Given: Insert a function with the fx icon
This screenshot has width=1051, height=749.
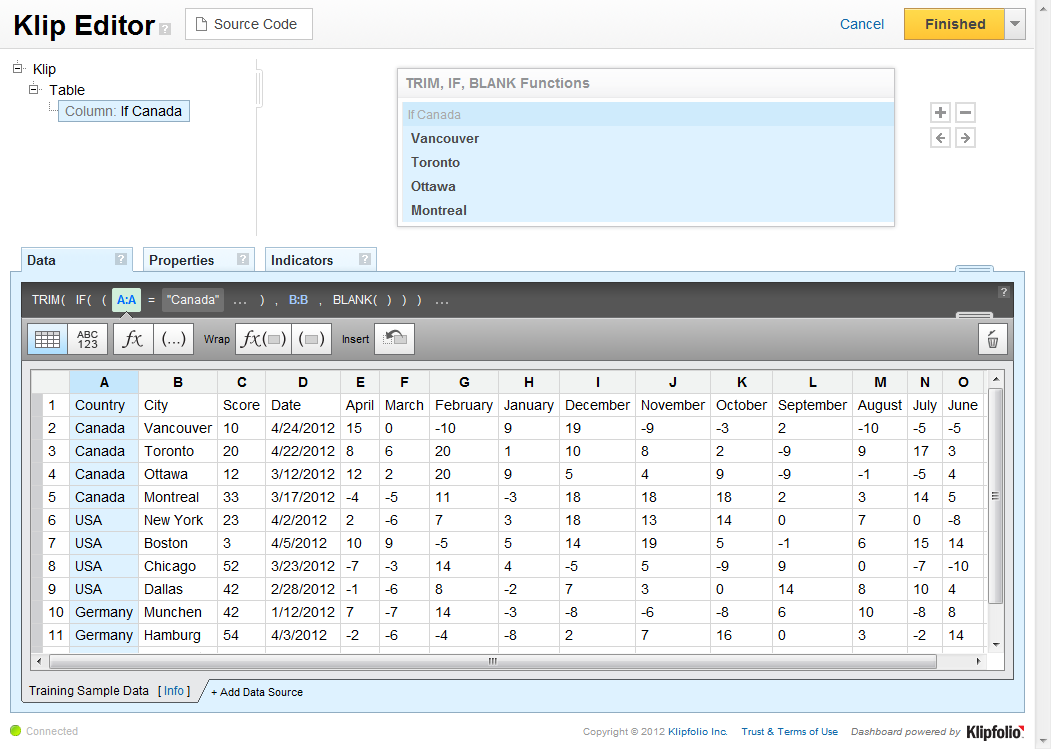Looking at the screenshot, I should point(133,339).
